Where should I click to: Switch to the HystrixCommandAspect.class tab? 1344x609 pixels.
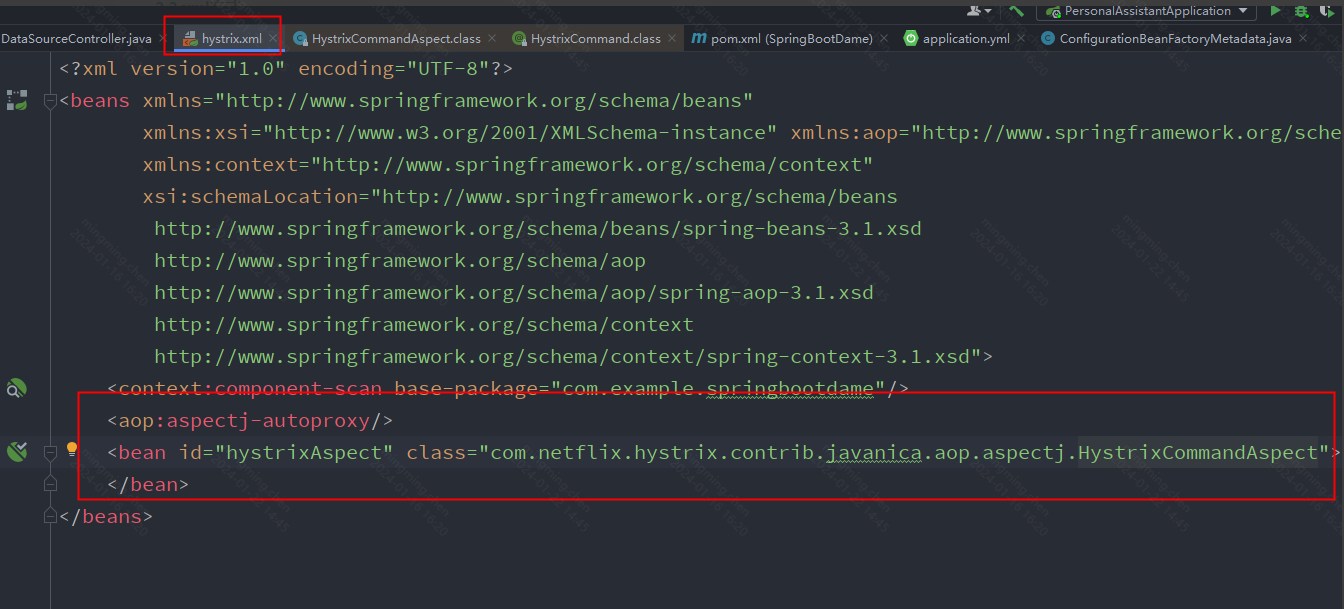tap(395, 39)
